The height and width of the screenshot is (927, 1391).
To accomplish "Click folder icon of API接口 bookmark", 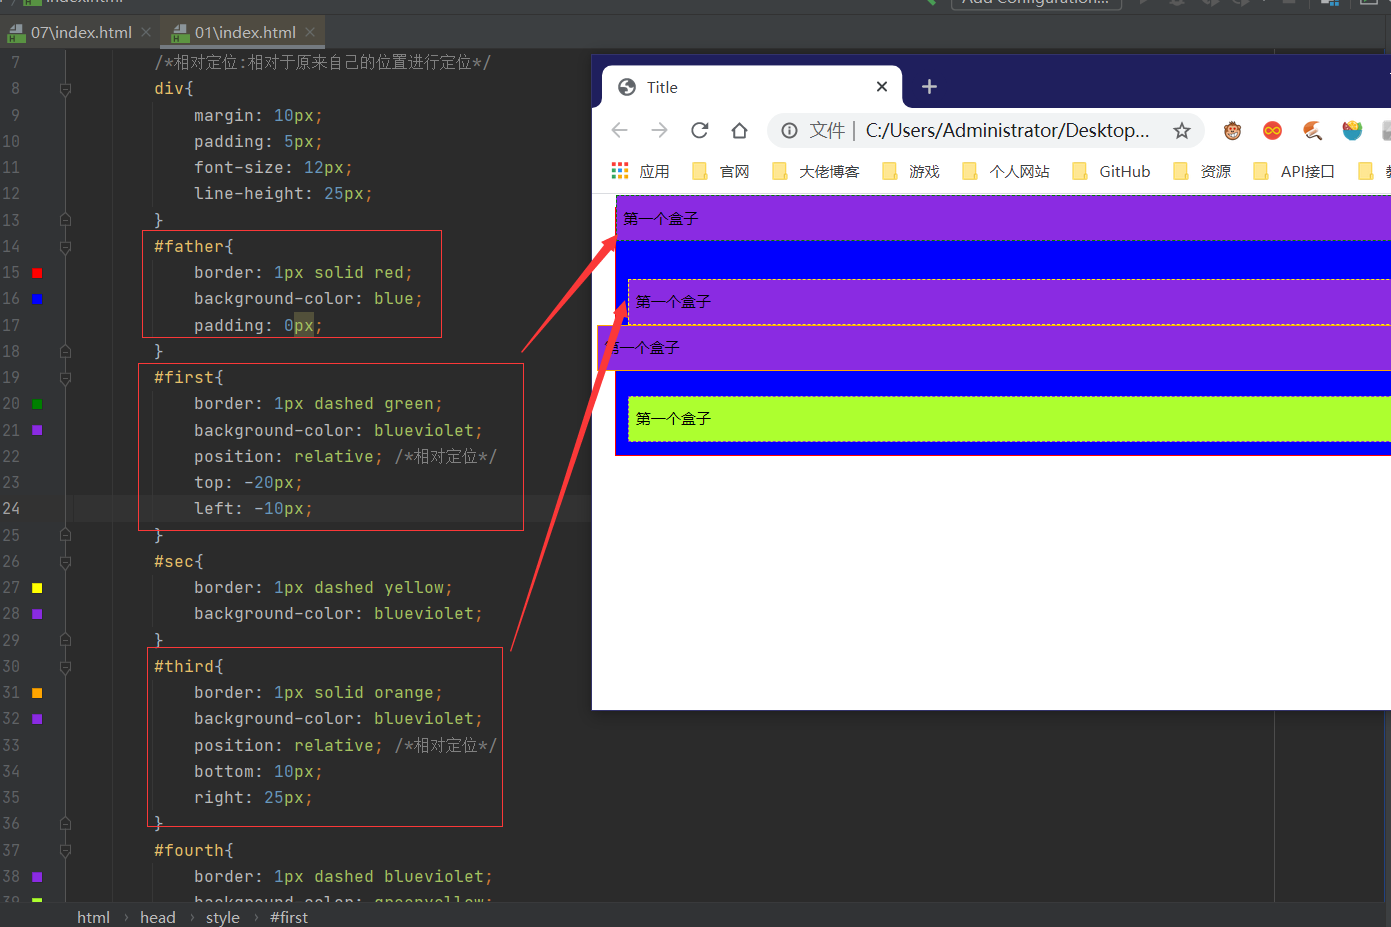I will (1261, 171).
